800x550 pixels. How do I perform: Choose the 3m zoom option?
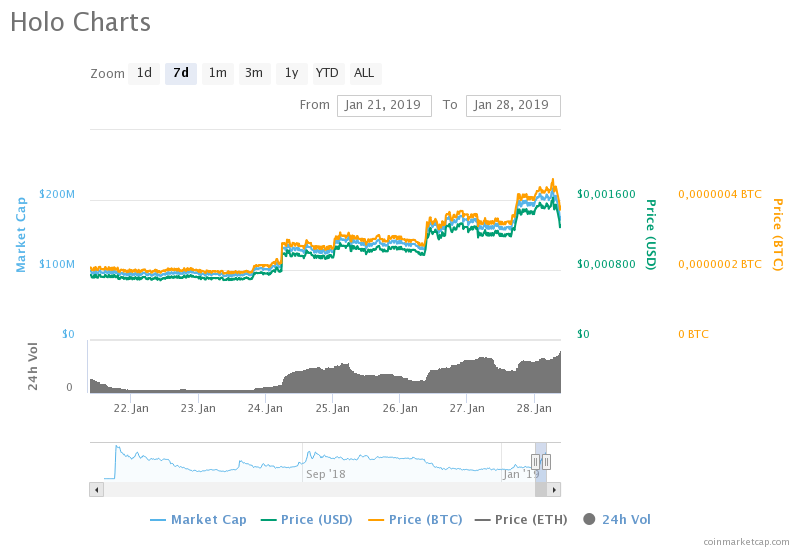[254, 73]
